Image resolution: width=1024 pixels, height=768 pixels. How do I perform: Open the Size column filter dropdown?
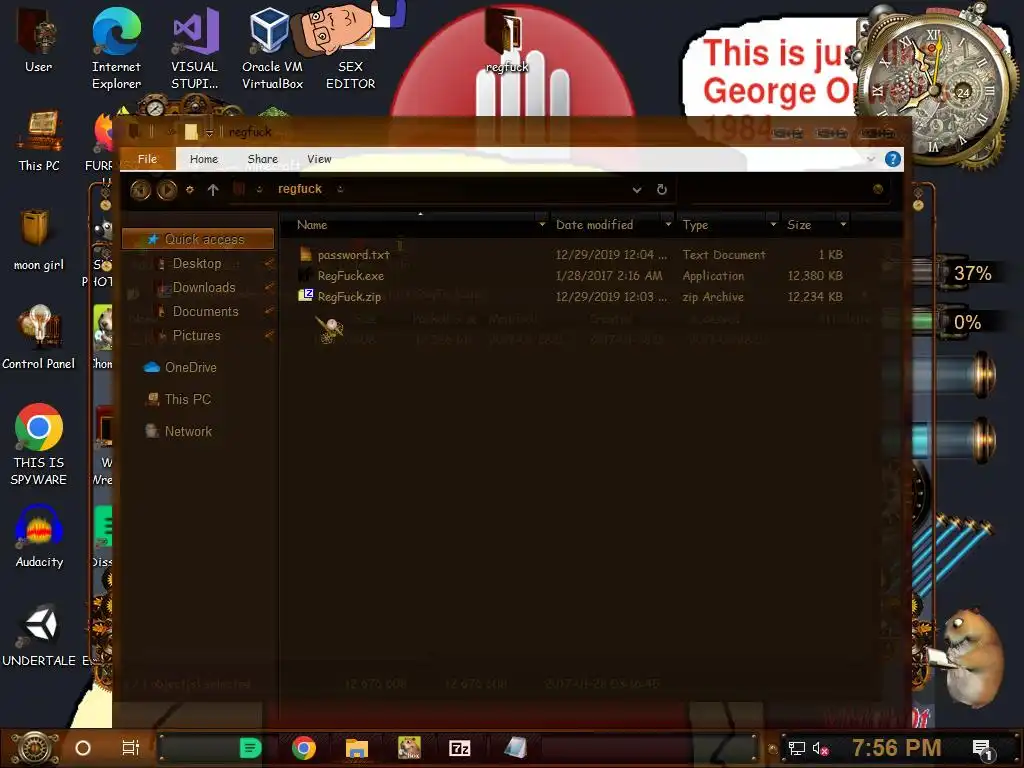843,224
